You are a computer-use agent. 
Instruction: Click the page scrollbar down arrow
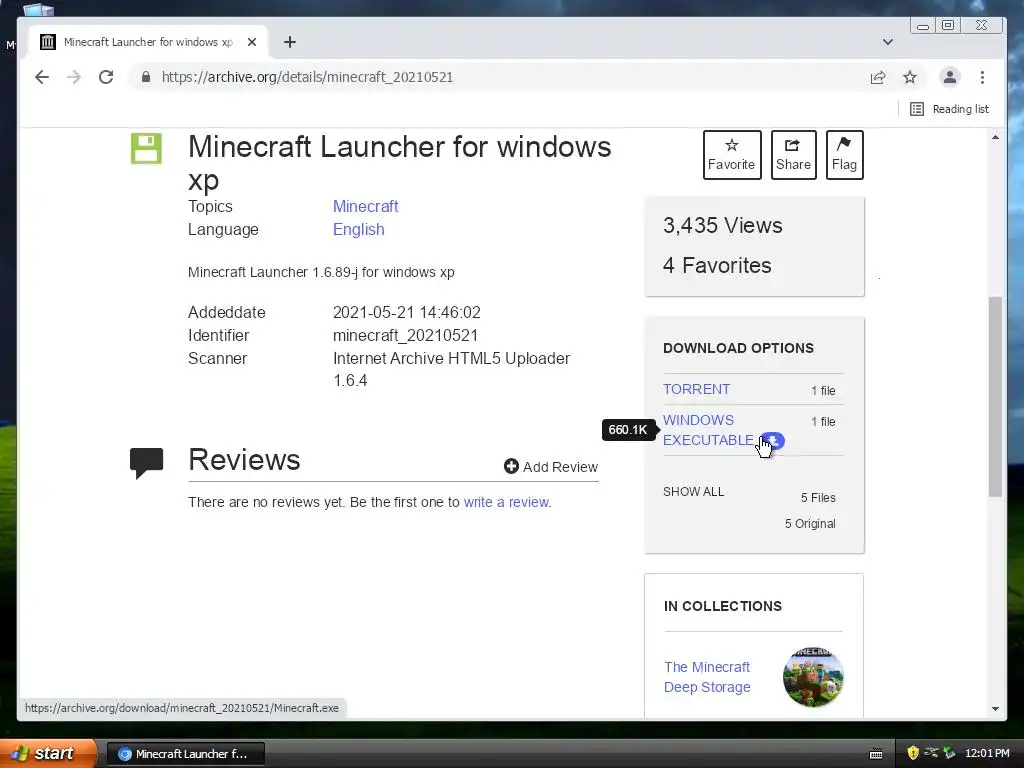pos(995,709)
